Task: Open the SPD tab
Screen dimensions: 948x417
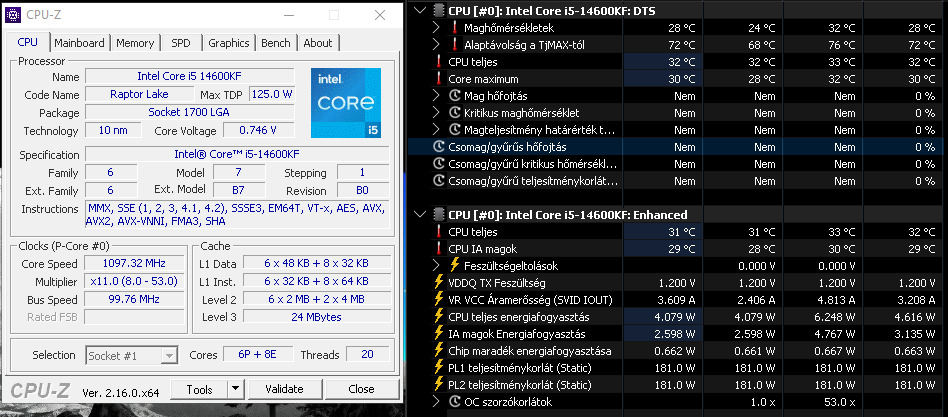Action: click(x=181, y=43)
